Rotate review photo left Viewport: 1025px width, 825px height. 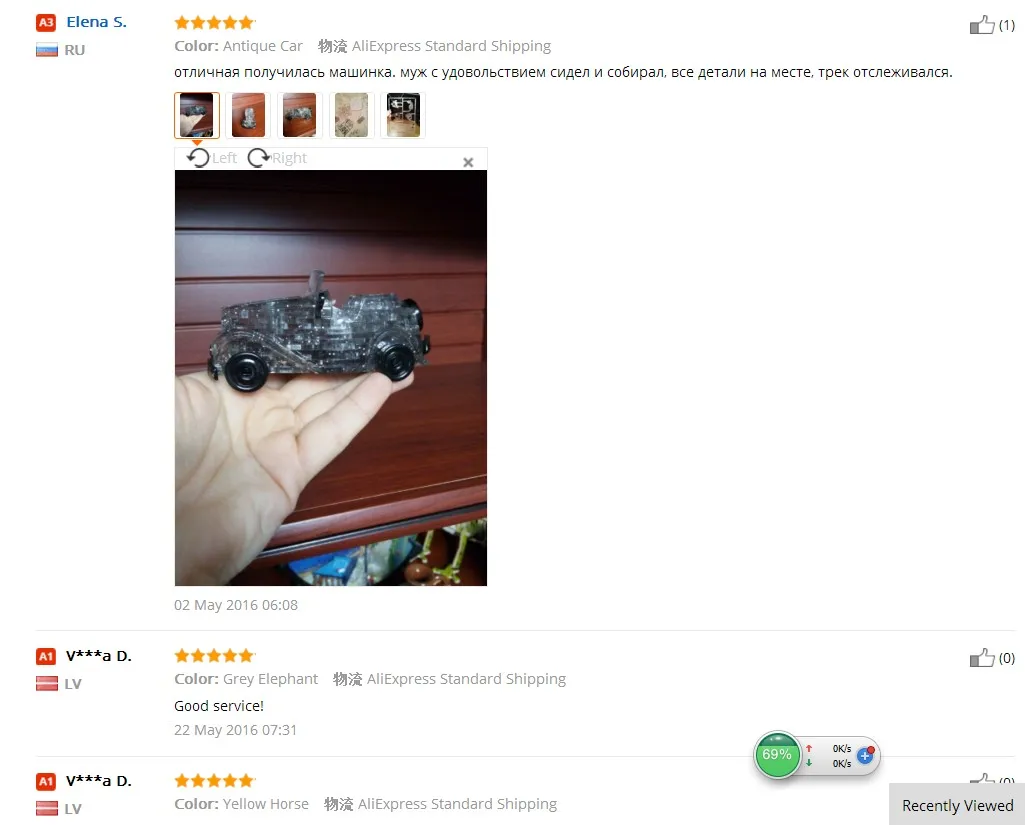pos(211,158)
